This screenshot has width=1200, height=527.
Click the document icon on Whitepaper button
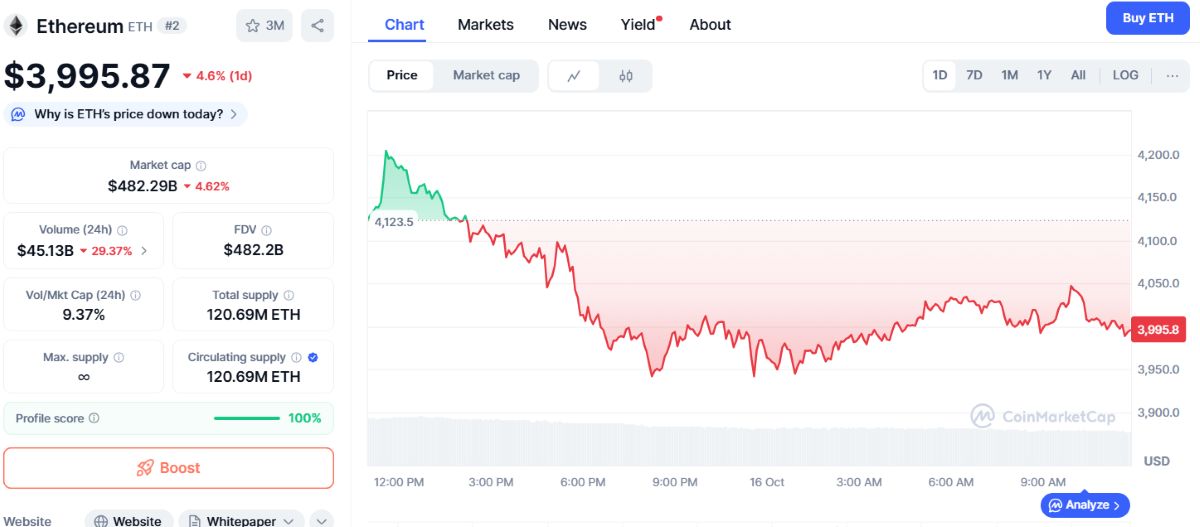pyautogui.click(x=194, y=521)
